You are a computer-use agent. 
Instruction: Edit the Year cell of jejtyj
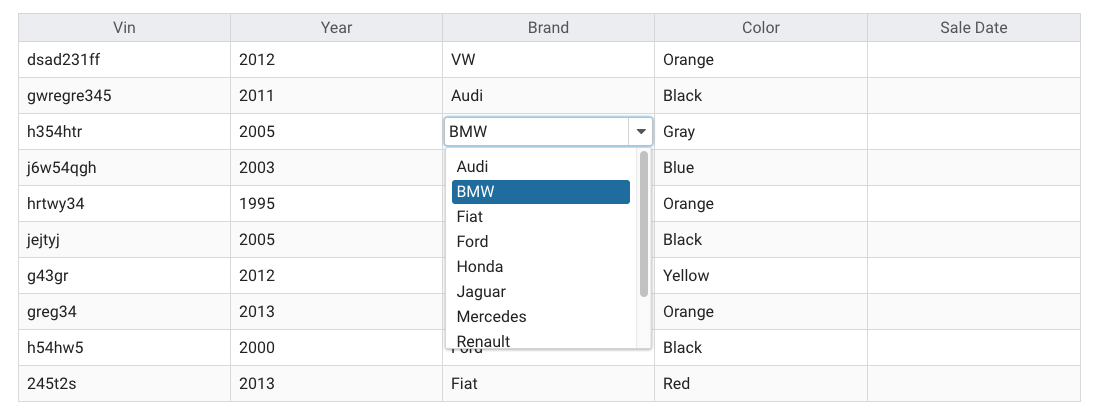[x=336, y=240]
